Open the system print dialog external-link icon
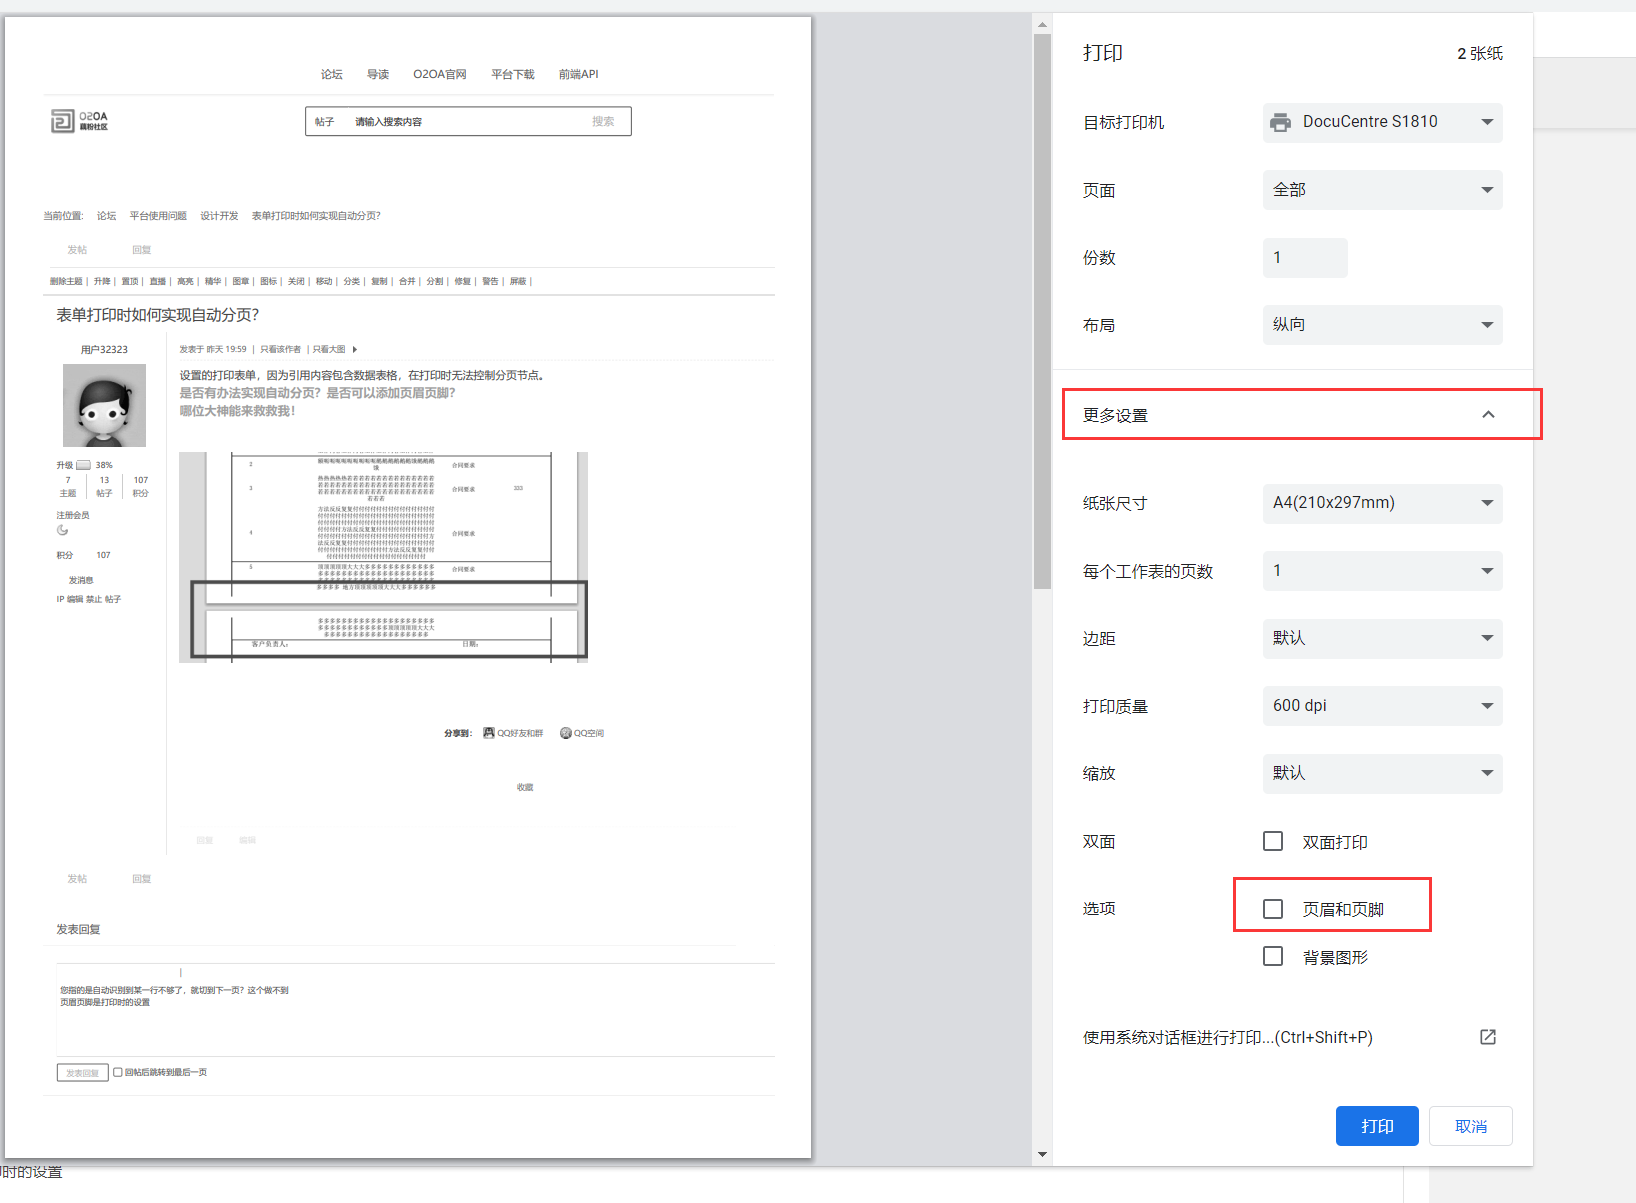This screenshot has height=1203, width=1636. click(1488, 1037)
